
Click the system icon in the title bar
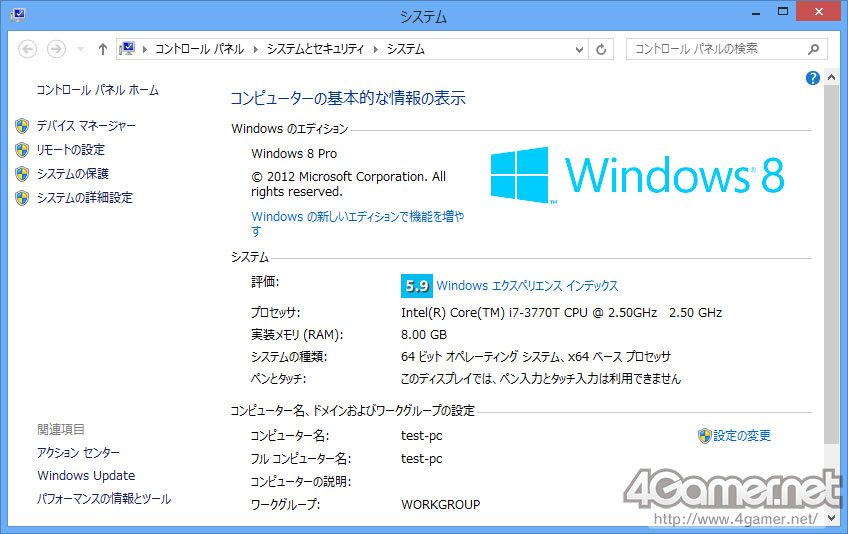[12, 15]
